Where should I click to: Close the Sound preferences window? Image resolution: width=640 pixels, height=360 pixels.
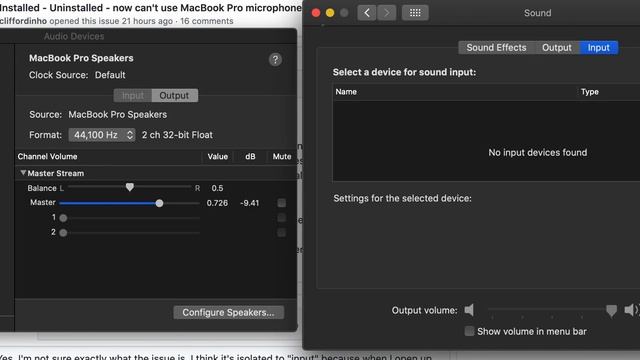pos(316,13)
